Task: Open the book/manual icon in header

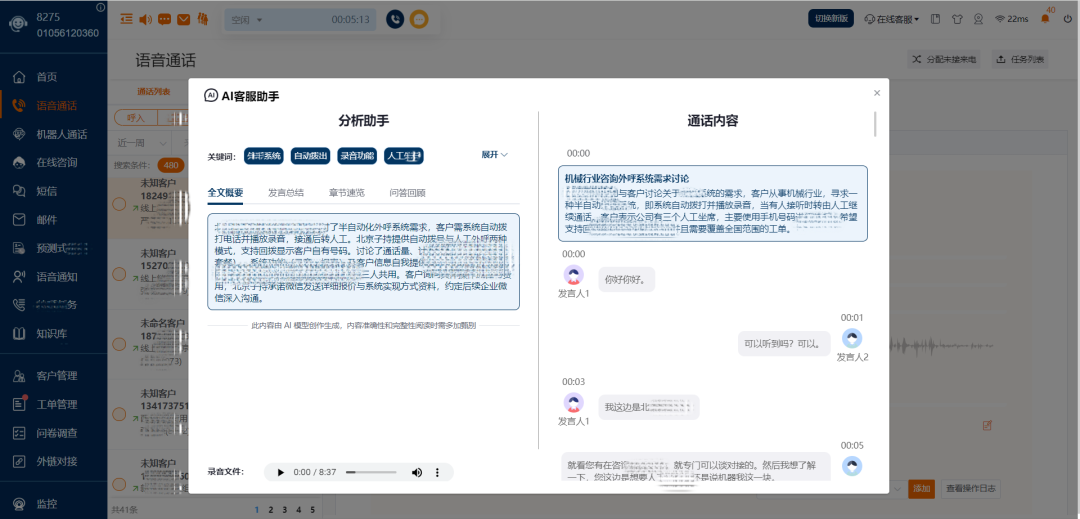Action: click(935, 19)
